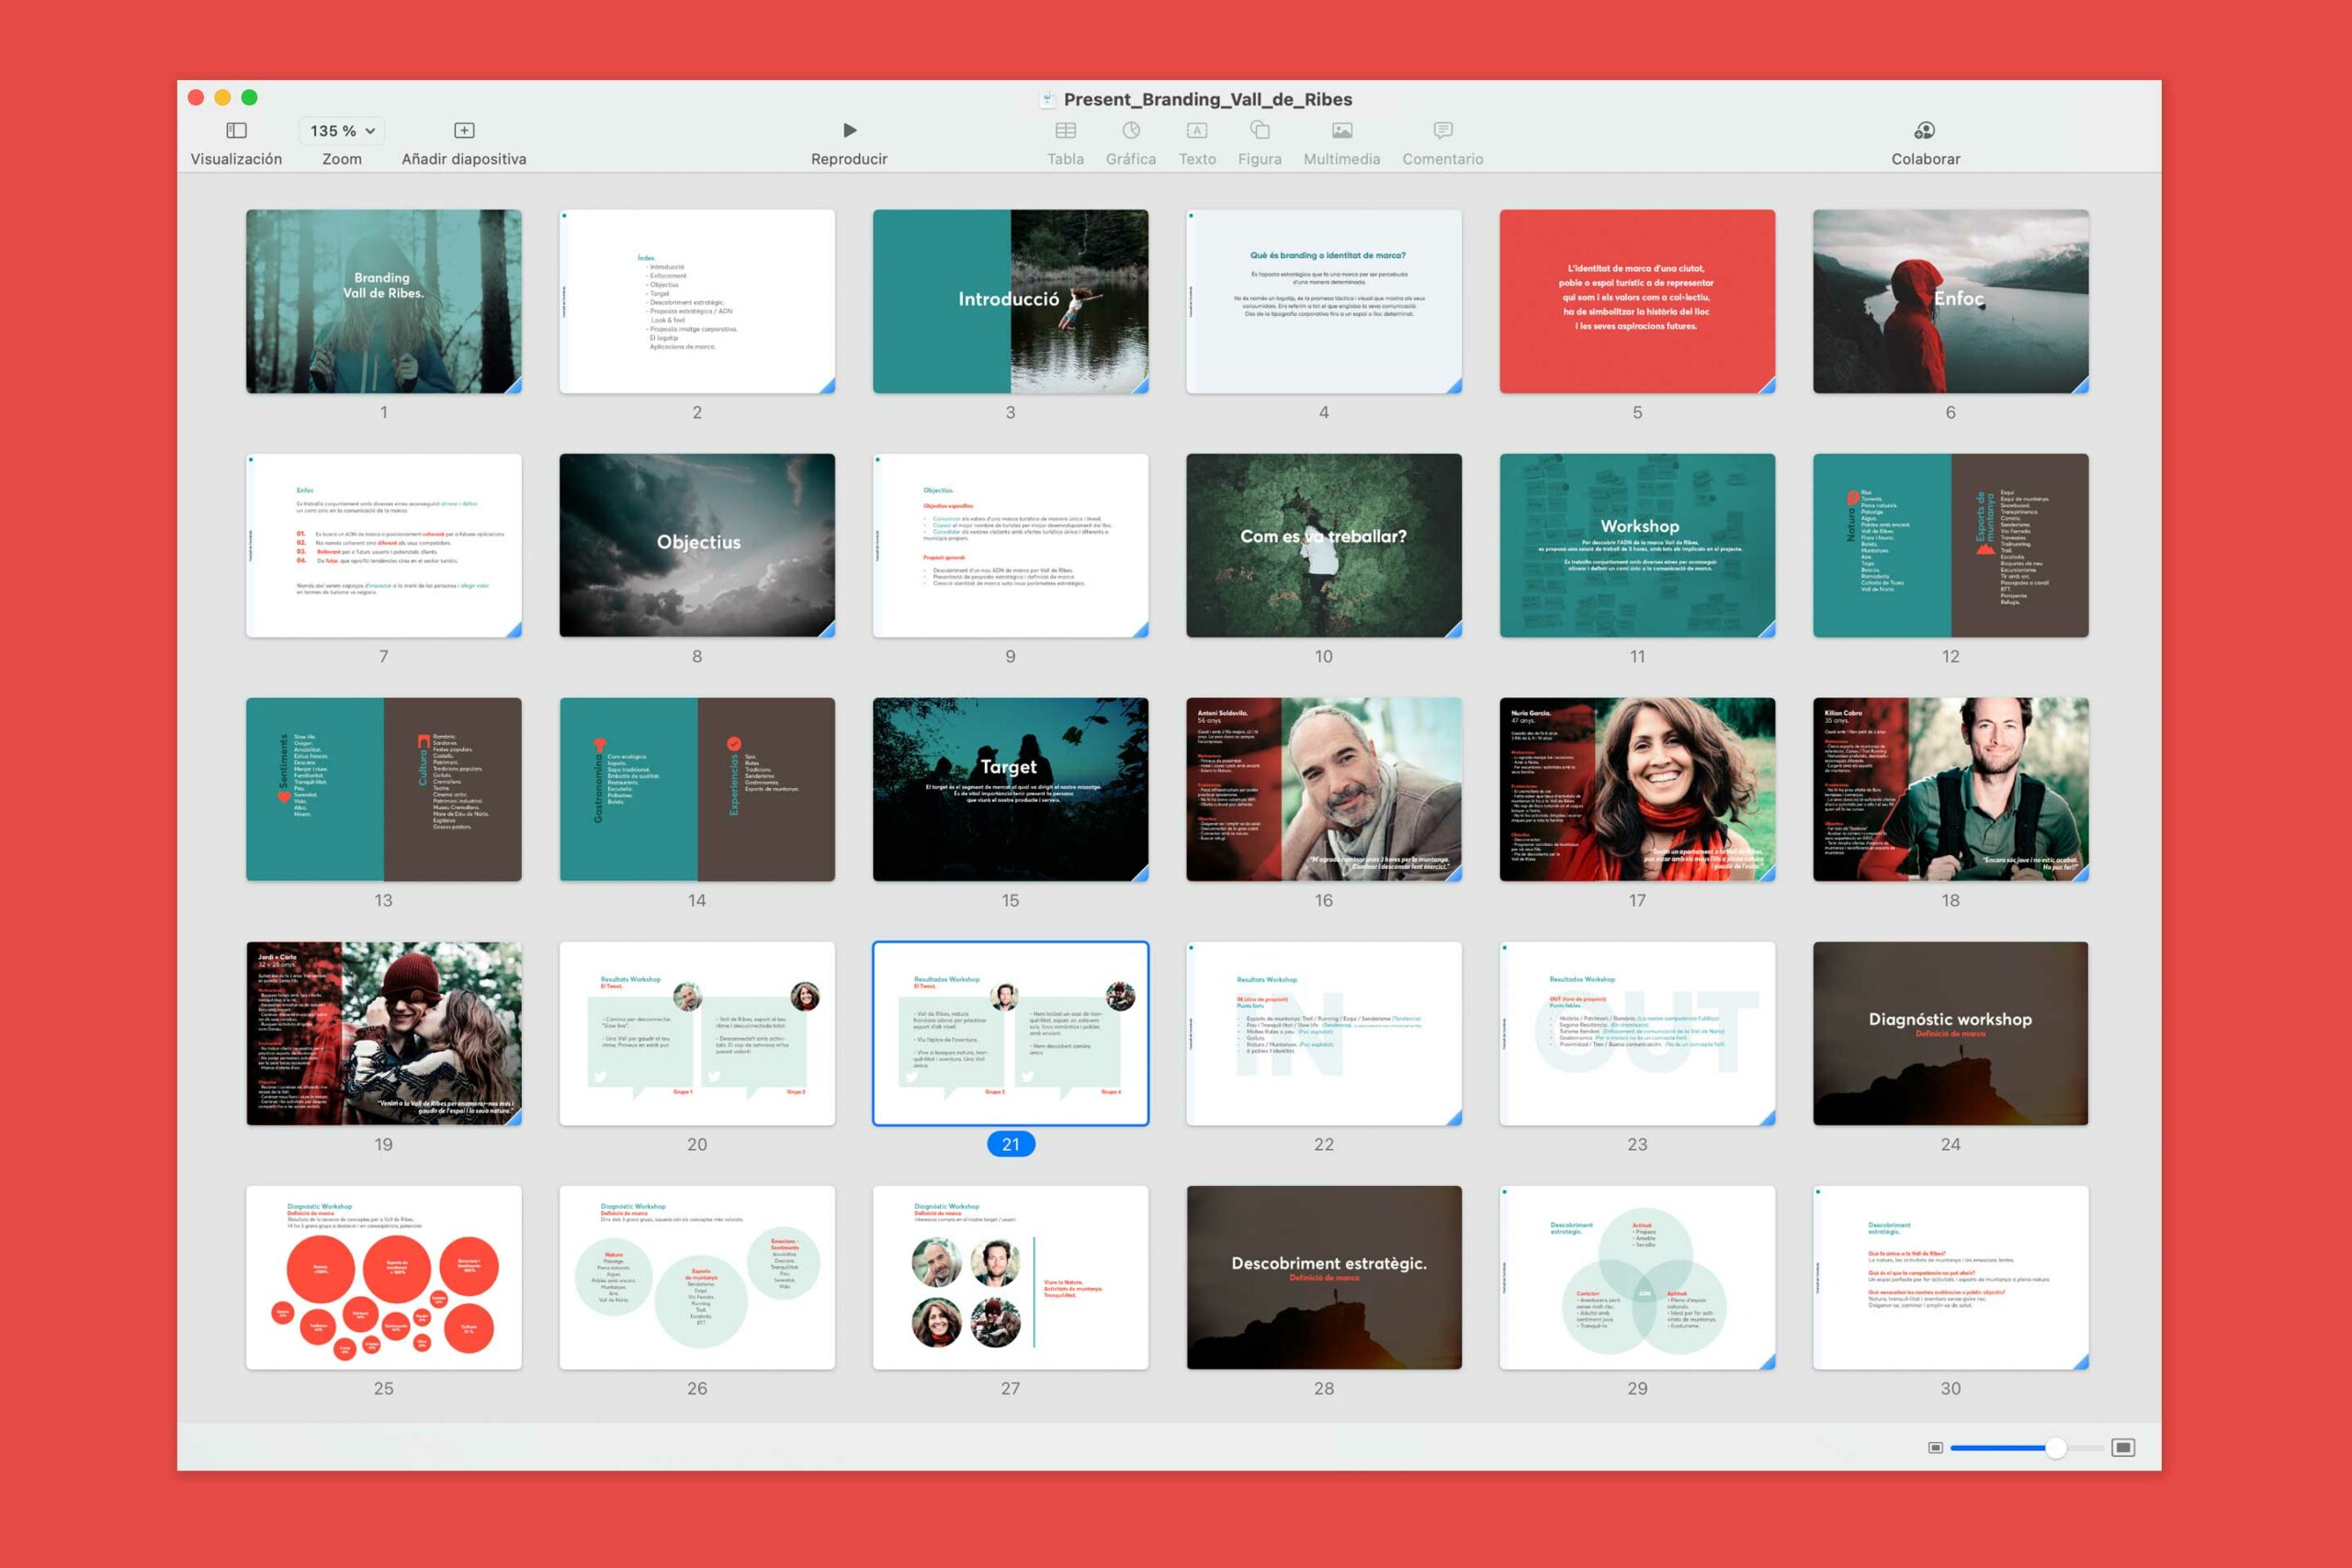Click the Present_Branding_Vall_de_Ribes document title
2352x1568 pixels.
click(1207, 99)
